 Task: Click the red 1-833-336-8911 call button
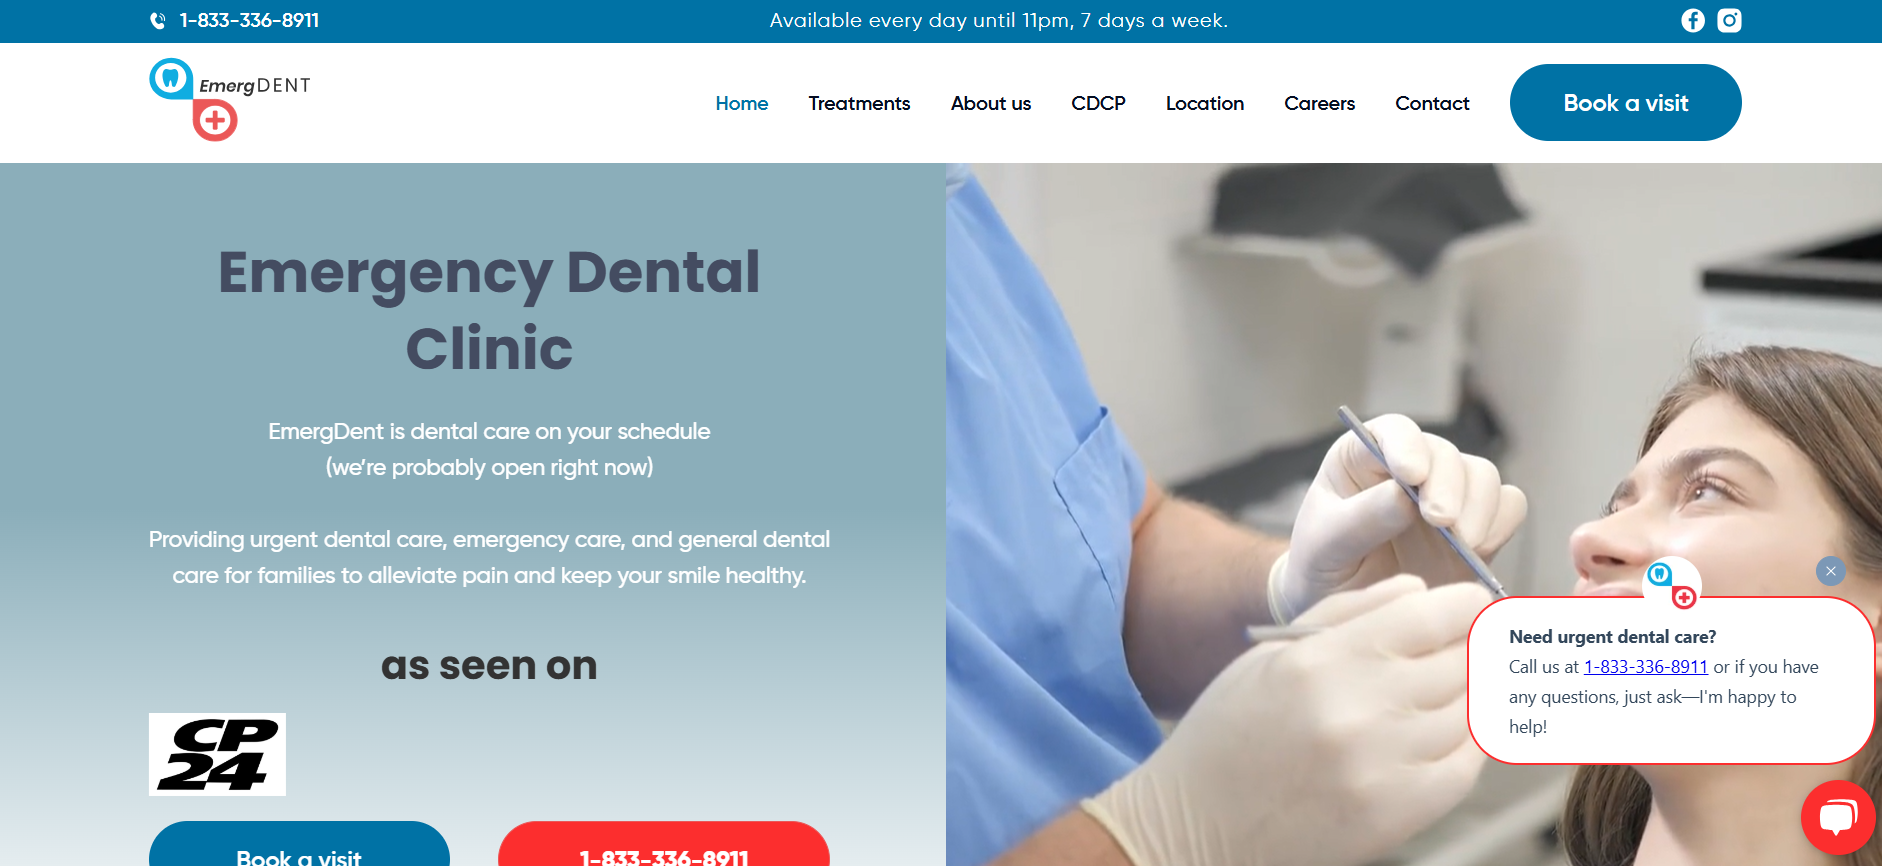pyautogui.click(x=664, y=844)
